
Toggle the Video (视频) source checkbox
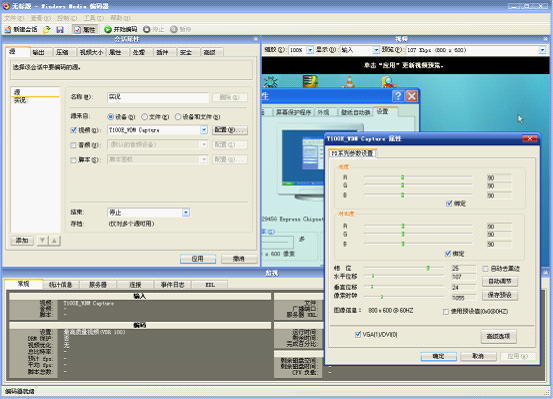tap(73, 130)
